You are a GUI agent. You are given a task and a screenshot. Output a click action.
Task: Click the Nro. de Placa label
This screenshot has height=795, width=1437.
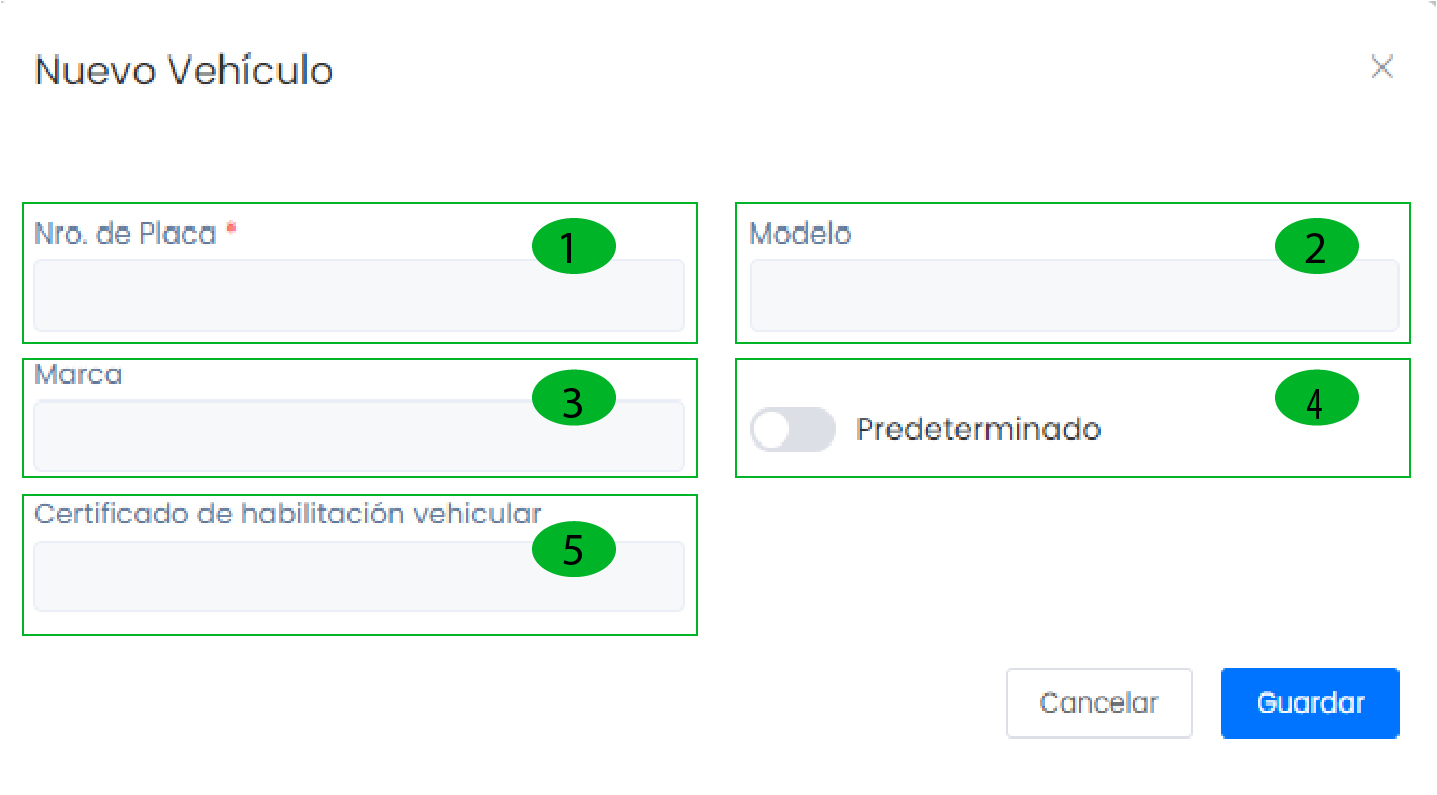(x=125, y=233)
